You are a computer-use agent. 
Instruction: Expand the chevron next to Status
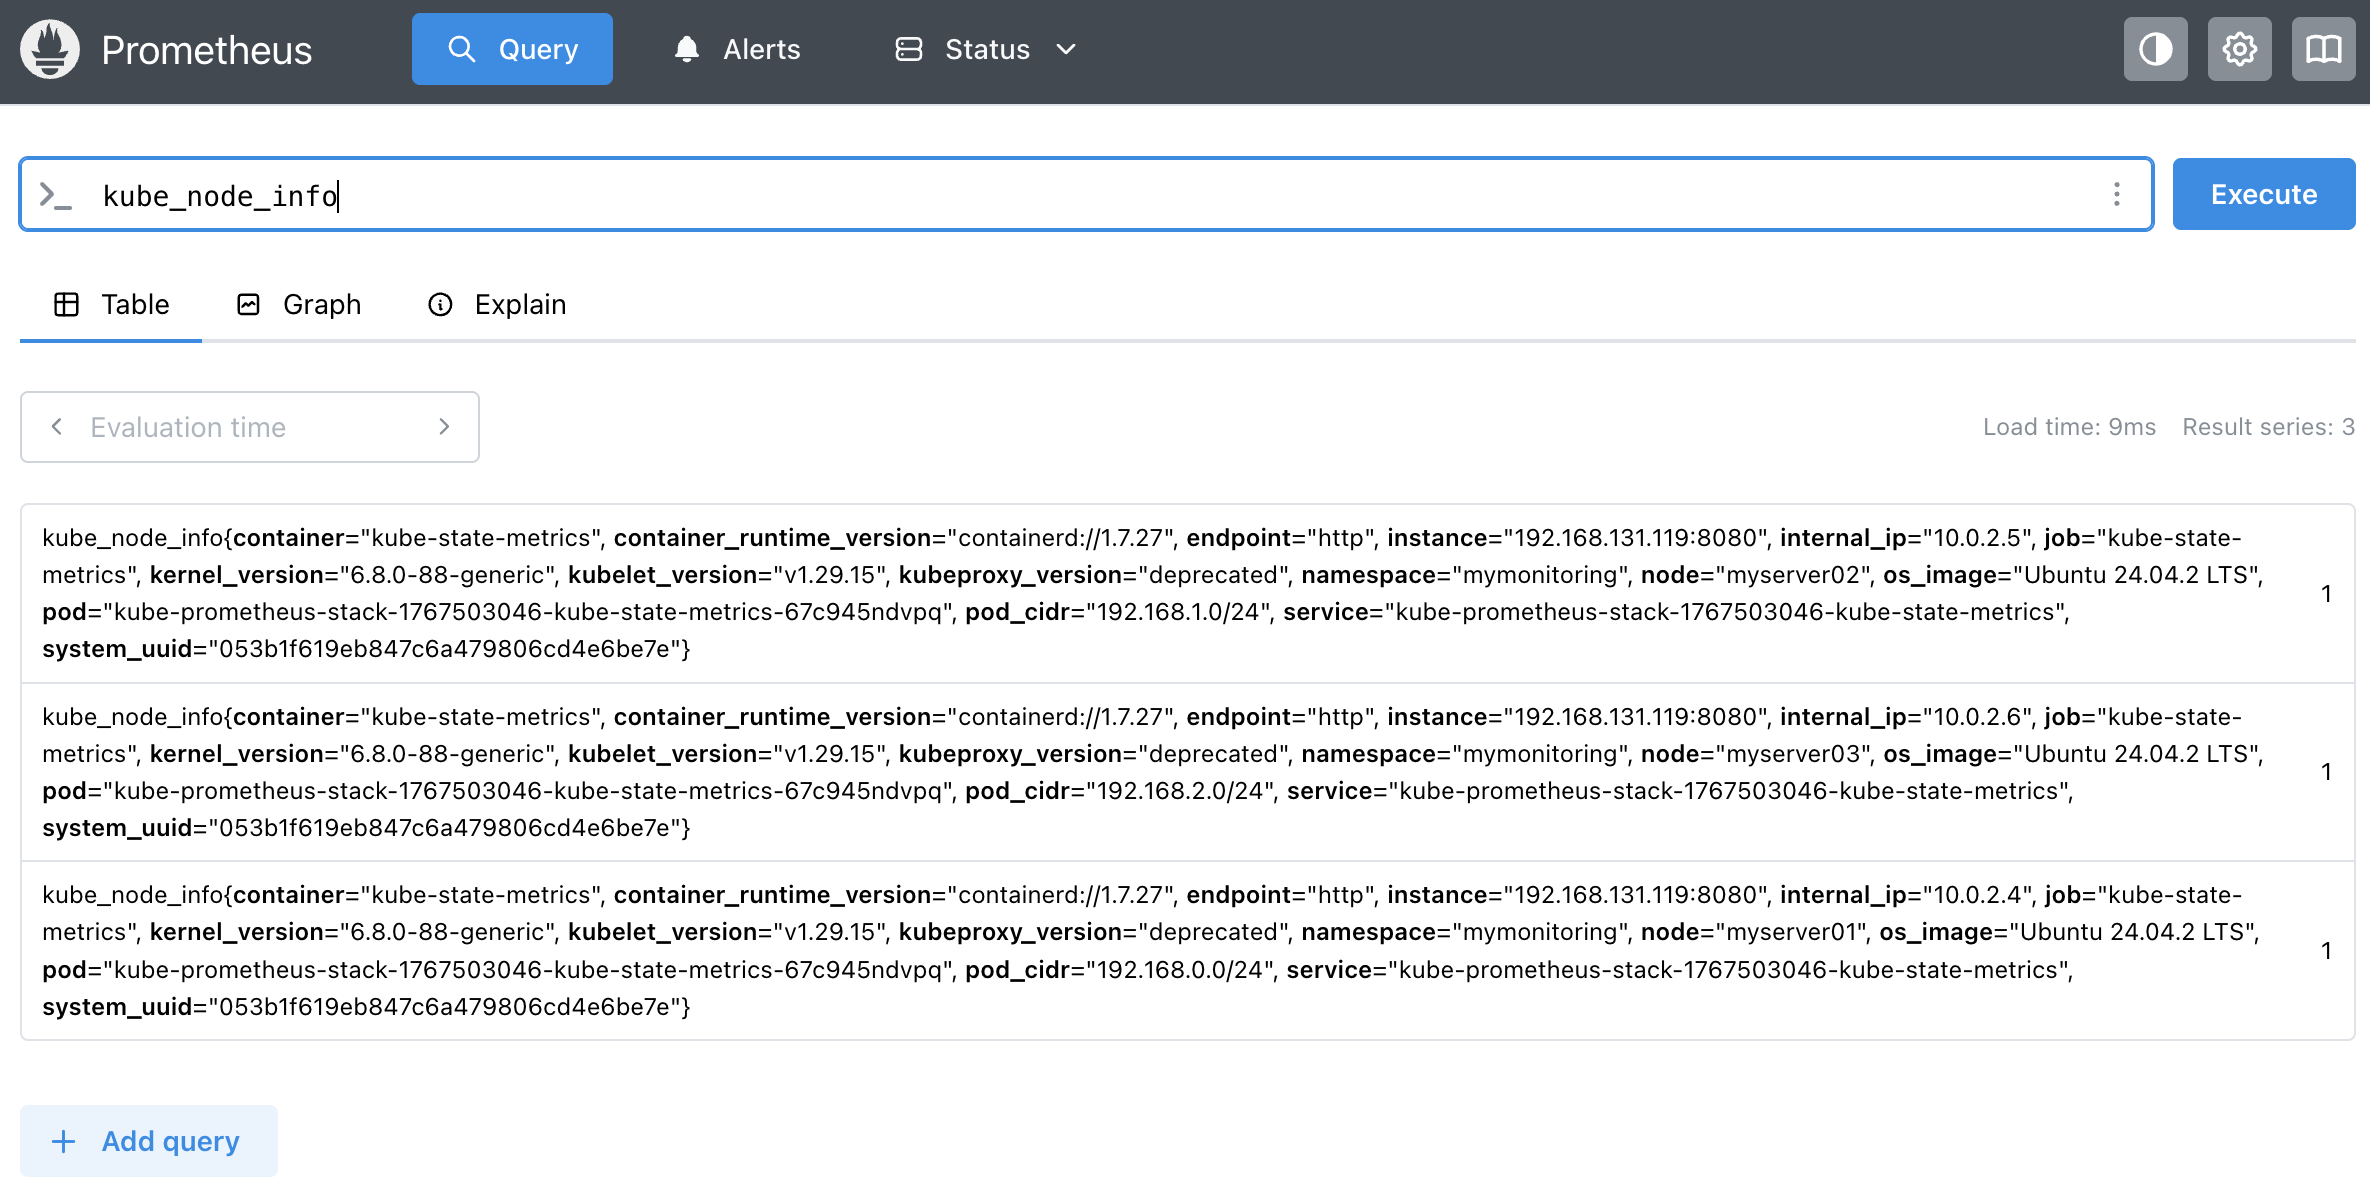point(1066,49)
